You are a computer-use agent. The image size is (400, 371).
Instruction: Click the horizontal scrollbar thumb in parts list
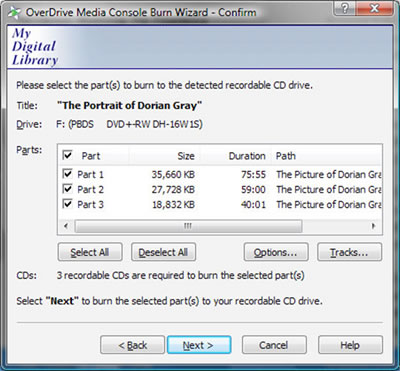coord(188,226)
